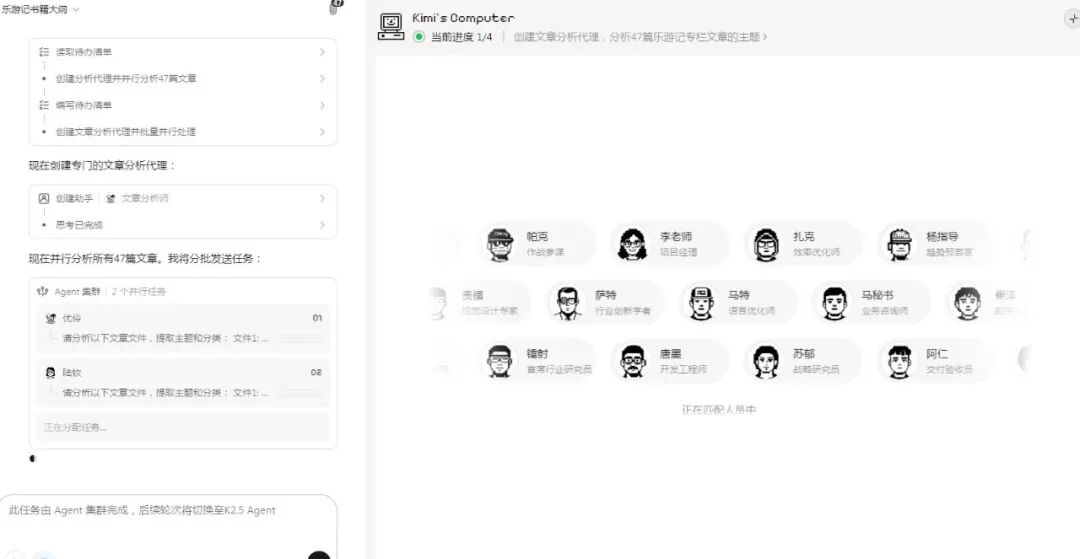
Task: Click the checklist icon beside 编写待办清单
Action: click(x=44, y=105)
